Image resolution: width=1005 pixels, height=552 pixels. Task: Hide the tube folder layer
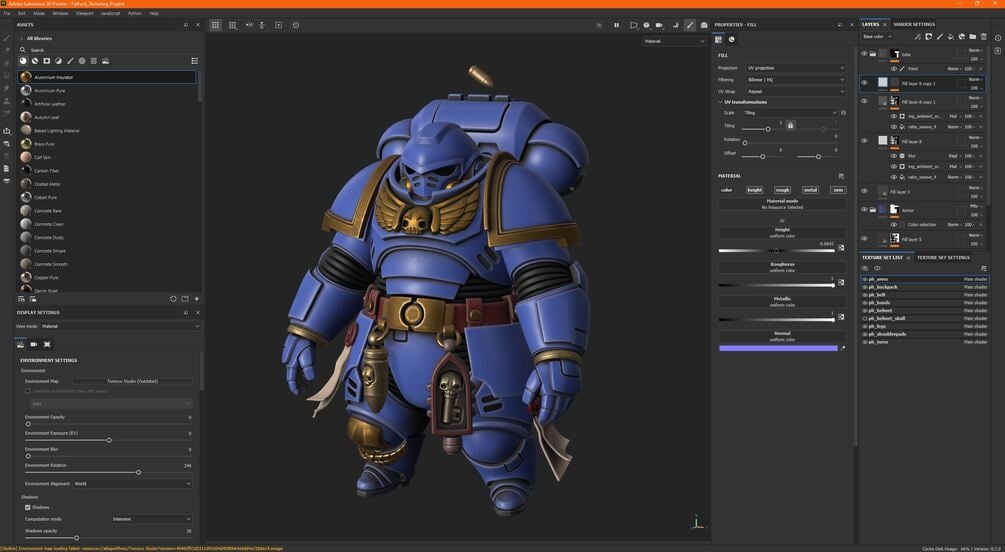[x=864, y=54]
